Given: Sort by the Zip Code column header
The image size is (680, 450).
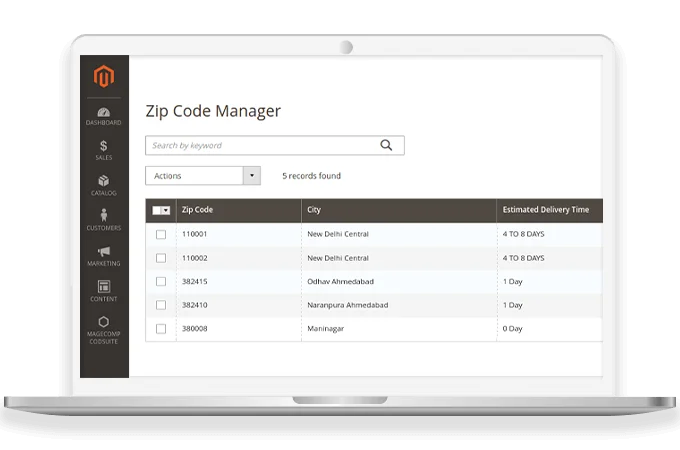Looking at the screenshot, I should [x=197, y=210].
